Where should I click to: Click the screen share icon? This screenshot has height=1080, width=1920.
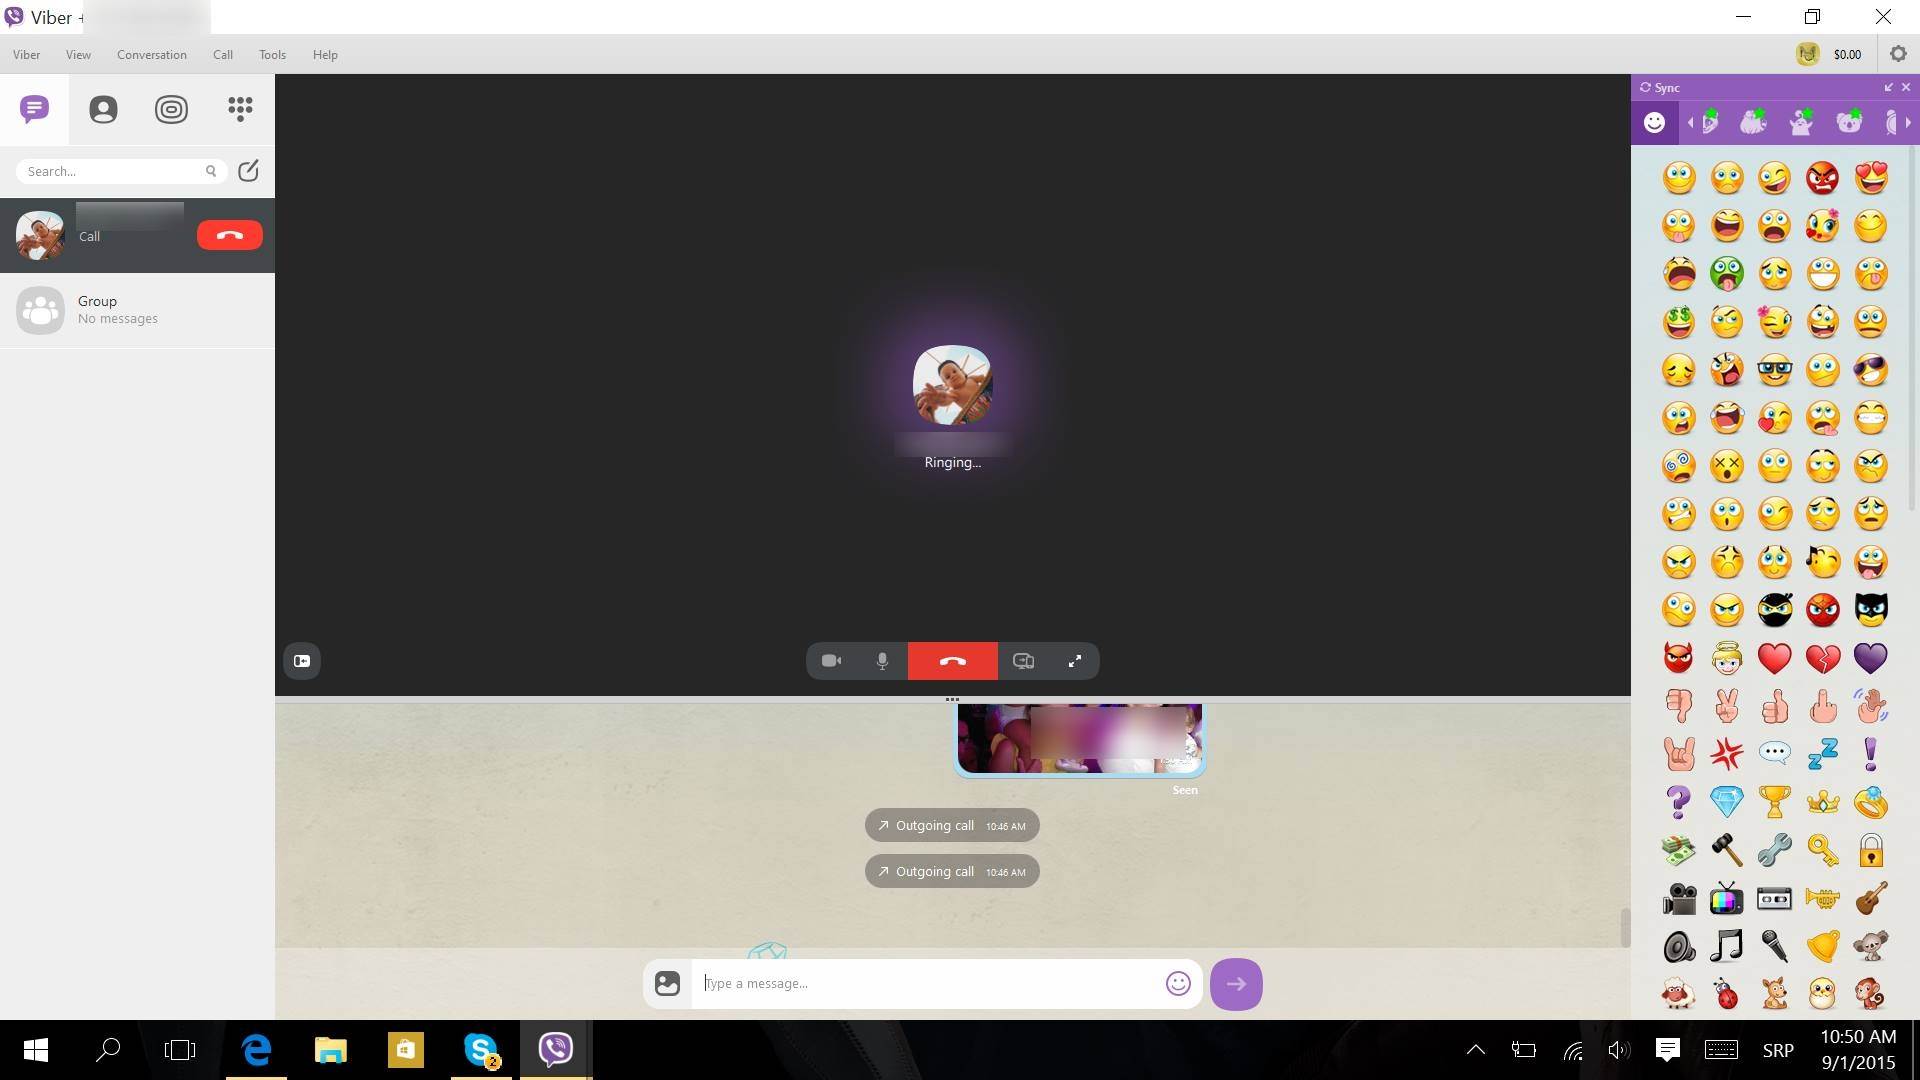[1023, 661]
